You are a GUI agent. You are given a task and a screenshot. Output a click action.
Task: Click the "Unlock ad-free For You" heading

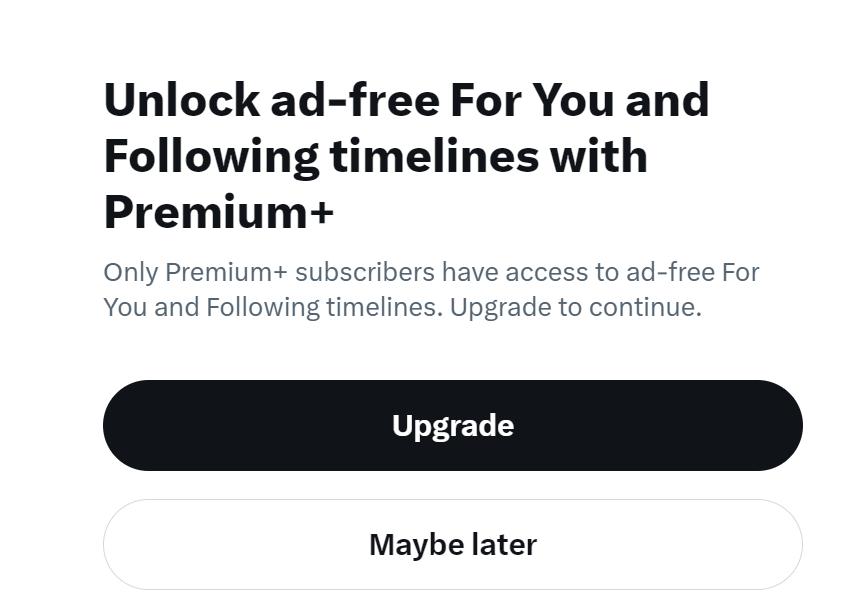pos(406,100)
